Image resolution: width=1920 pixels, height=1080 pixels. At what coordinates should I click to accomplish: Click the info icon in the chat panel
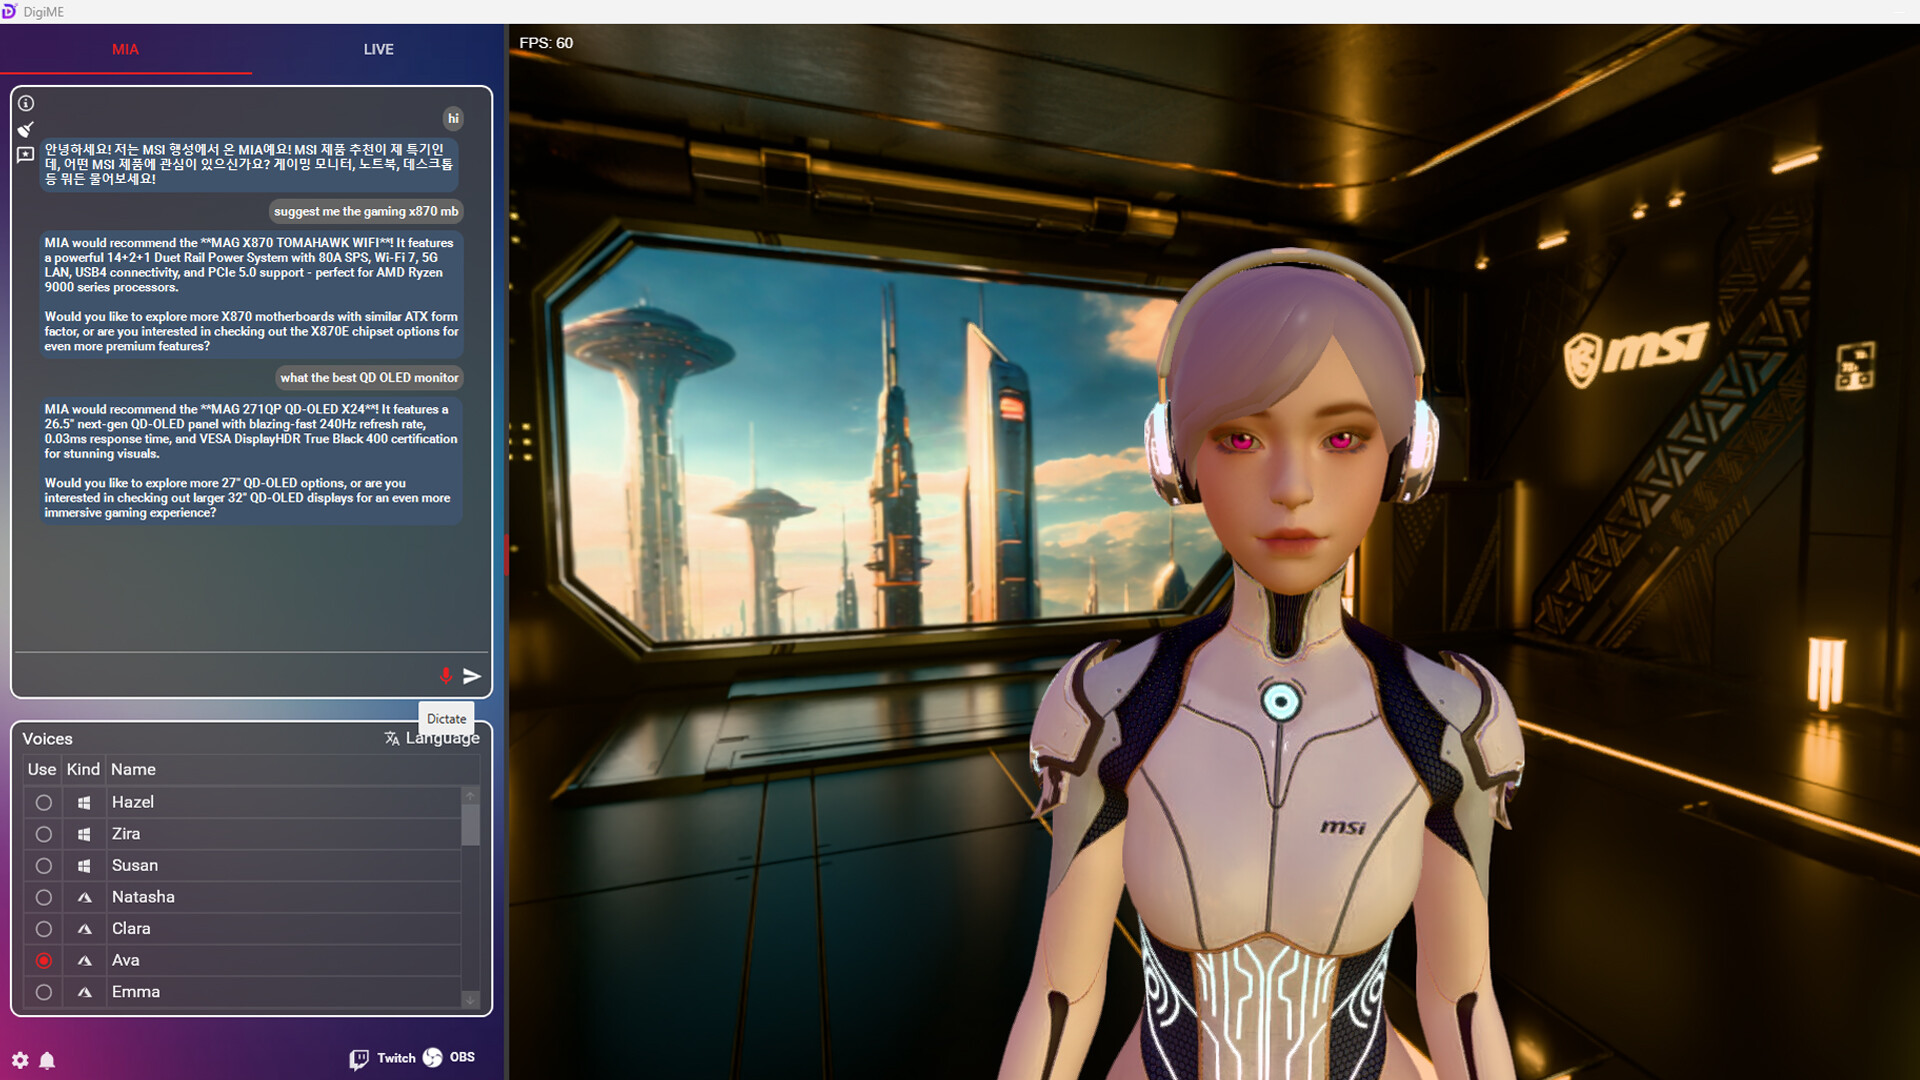(26, 103)
